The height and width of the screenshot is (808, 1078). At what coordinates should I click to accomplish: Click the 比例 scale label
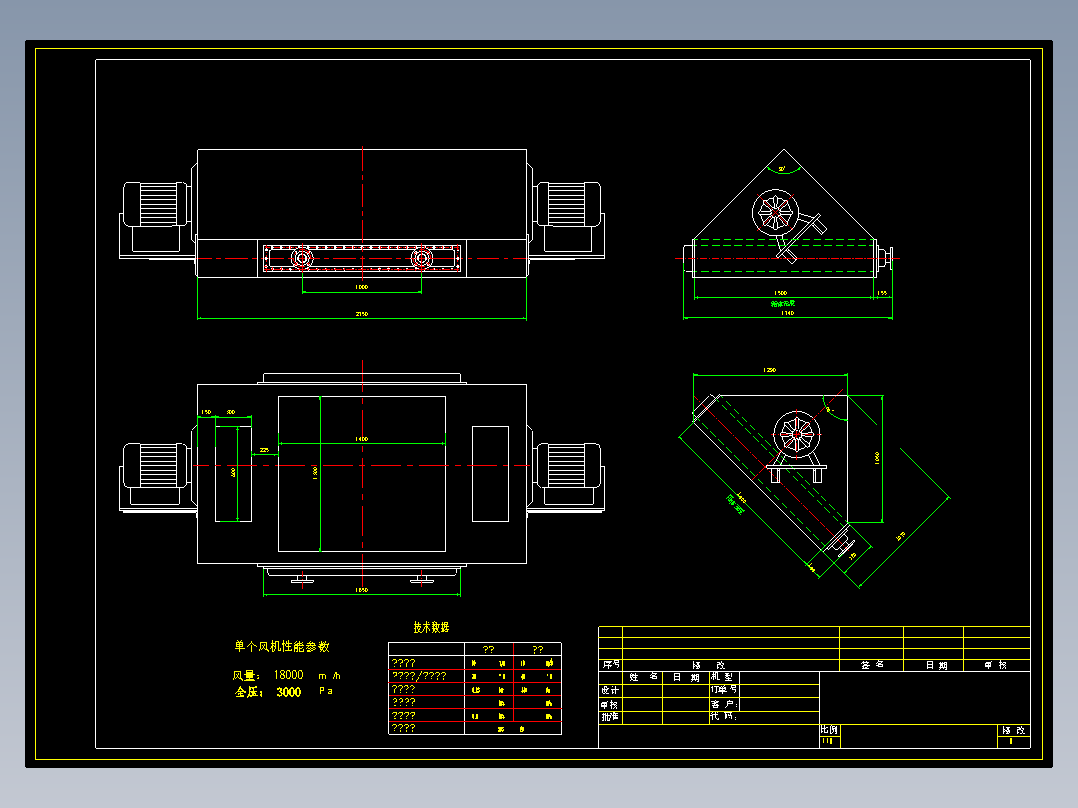click(x=829, y=730)
